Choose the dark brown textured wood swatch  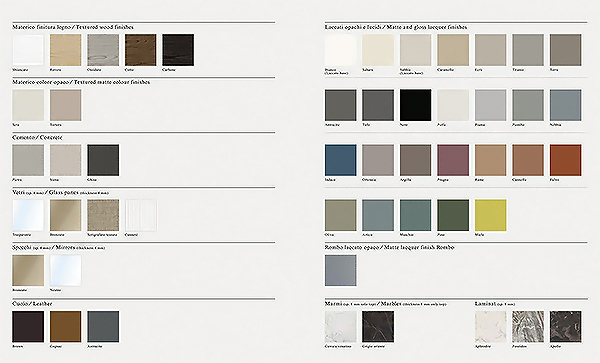pos(140,50)
